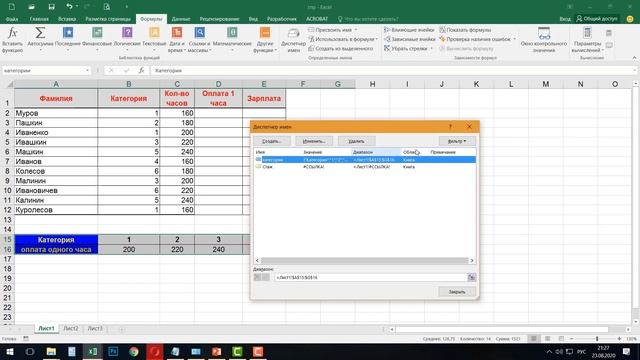Click Undo icon in quick access toolbar
Screen dimensions: 640x360
tap(69, 7)
